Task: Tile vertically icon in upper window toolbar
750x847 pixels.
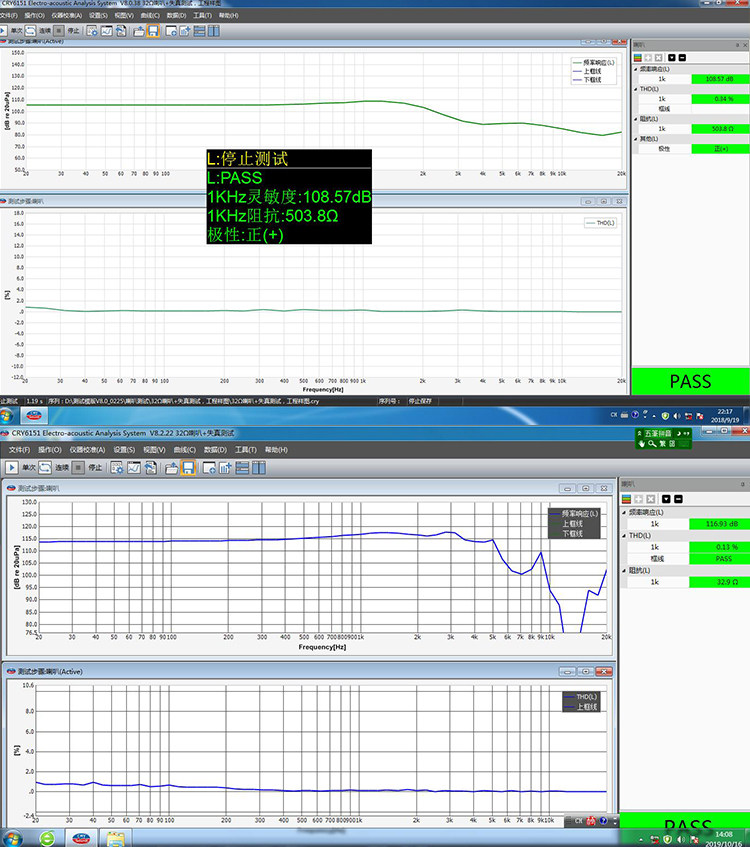Action: (214, 31)
